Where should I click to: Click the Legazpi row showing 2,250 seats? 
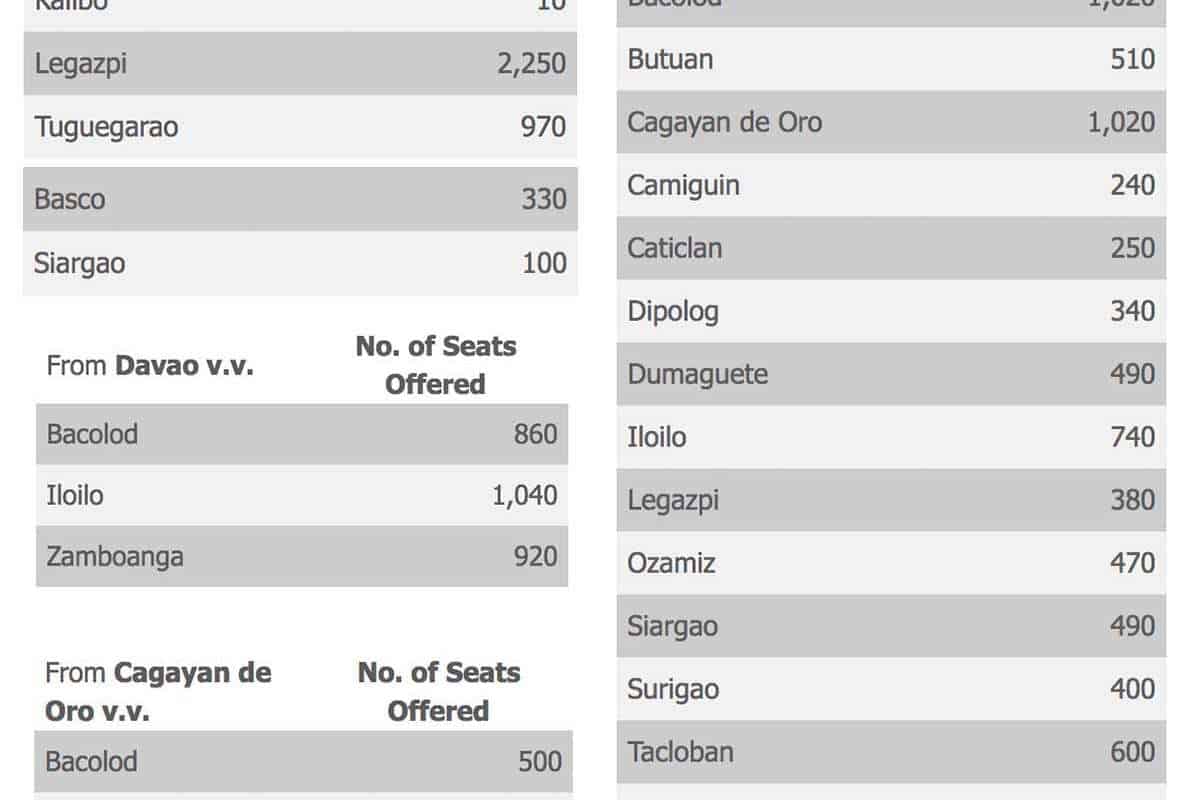click(300, 64)
